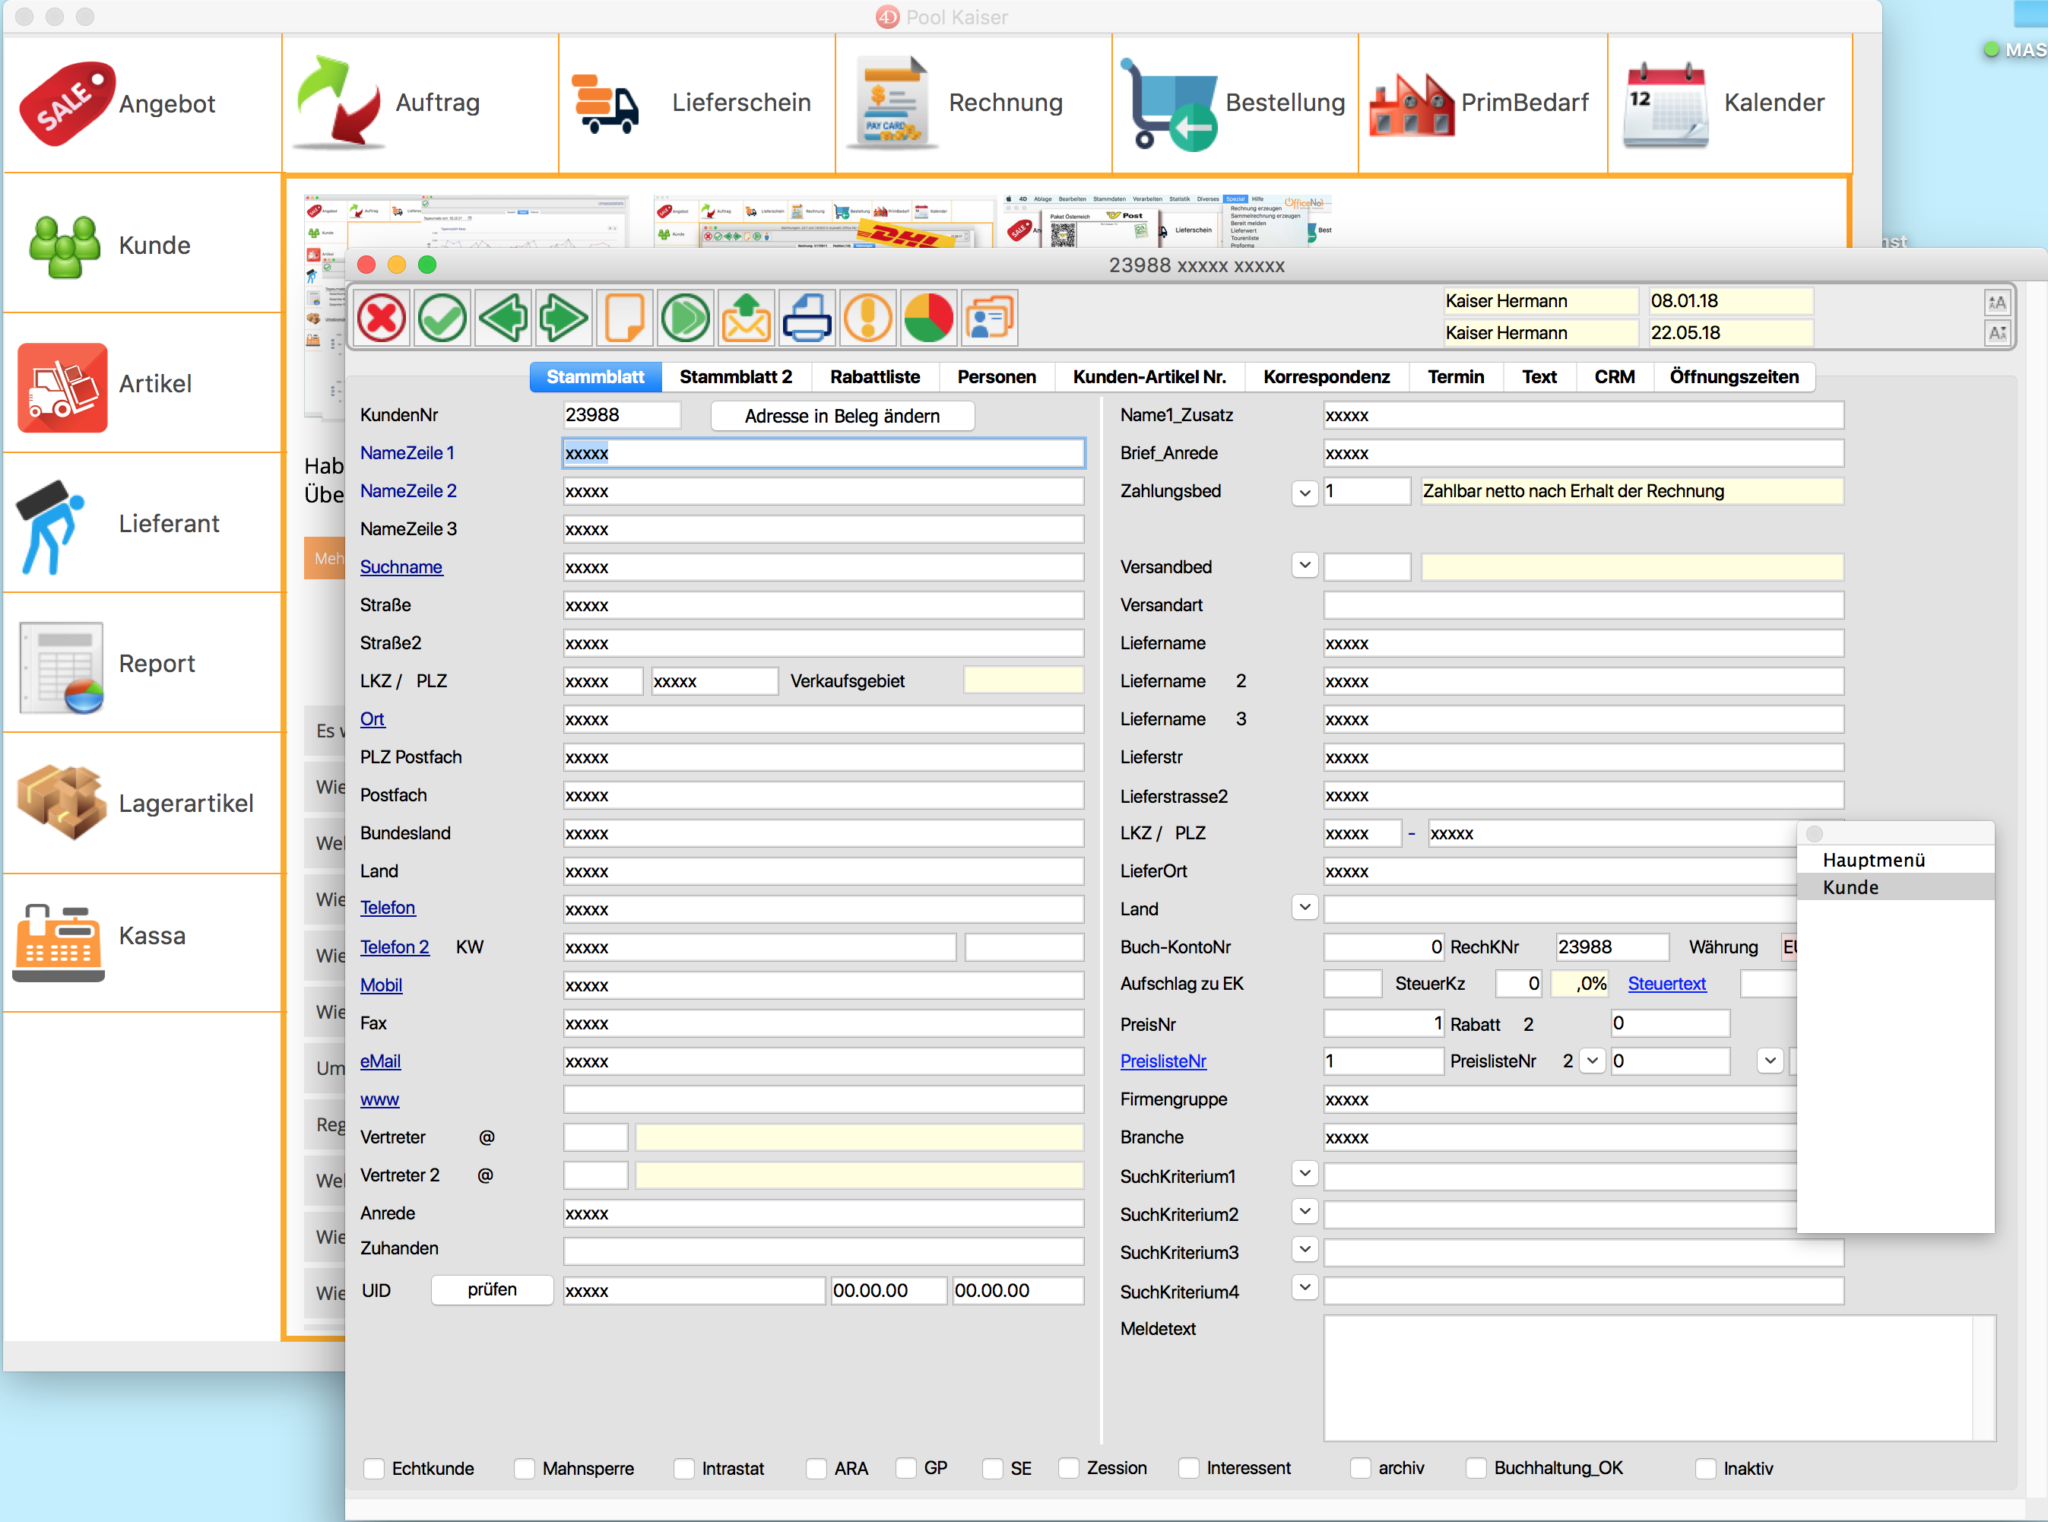Tick the Inaktiv checkbox
Viewport: 2048px width, 1522px height.
click(x=1706, y=1468)
